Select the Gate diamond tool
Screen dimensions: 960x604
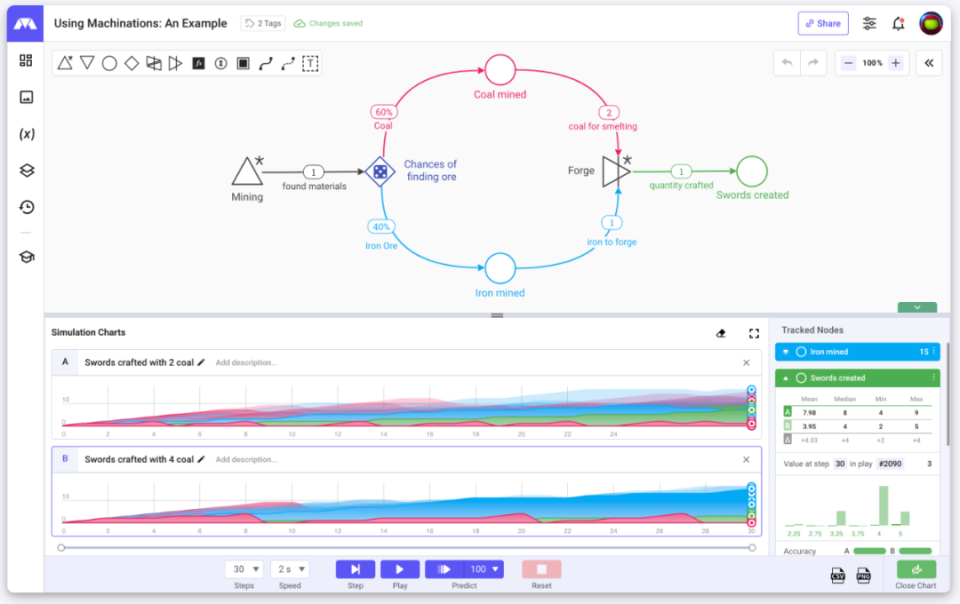[131, 63]
